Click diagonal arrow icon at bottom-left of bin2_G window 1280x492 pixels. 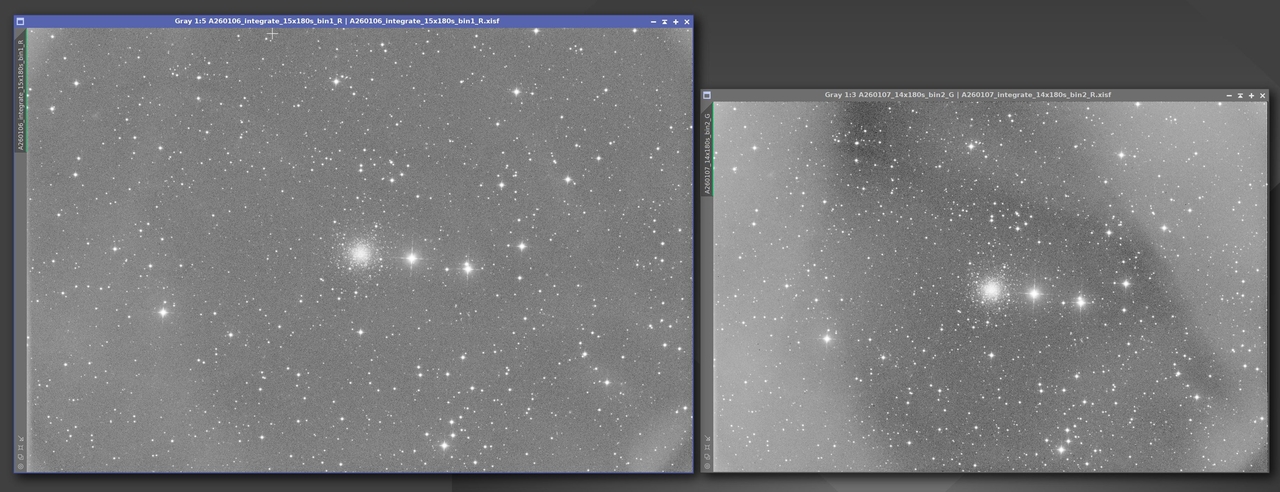pos(707,437)
